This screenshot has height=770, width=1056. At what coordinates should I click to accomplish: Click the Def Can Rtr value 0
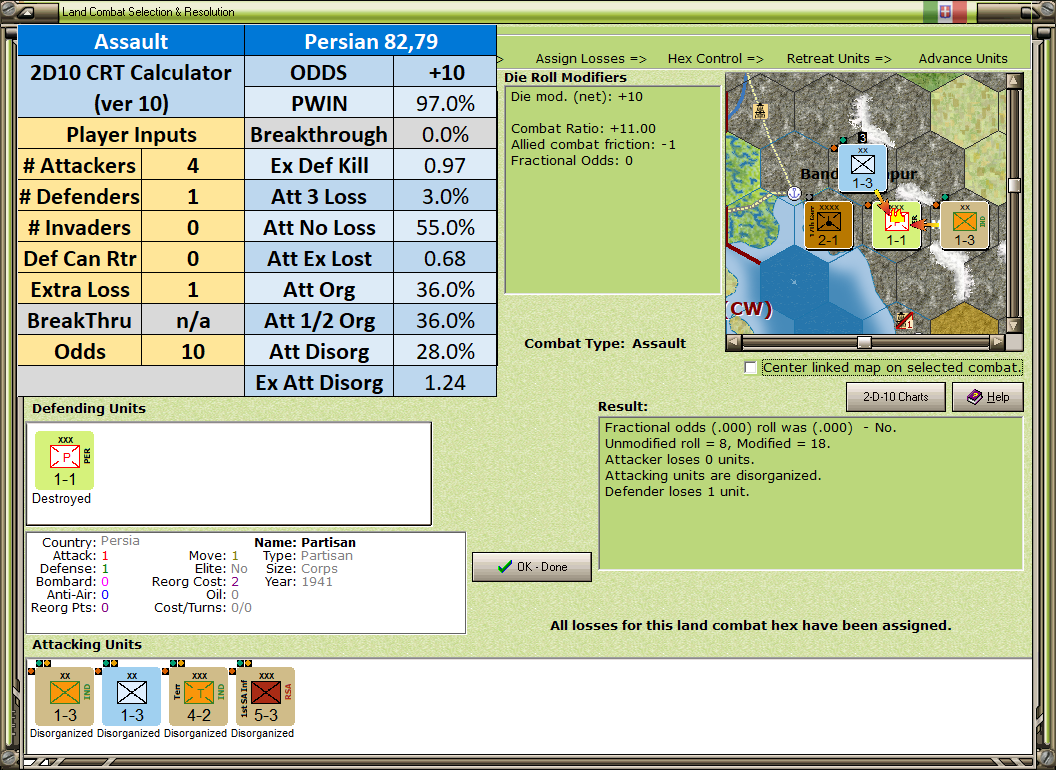[x=193, y=258]
